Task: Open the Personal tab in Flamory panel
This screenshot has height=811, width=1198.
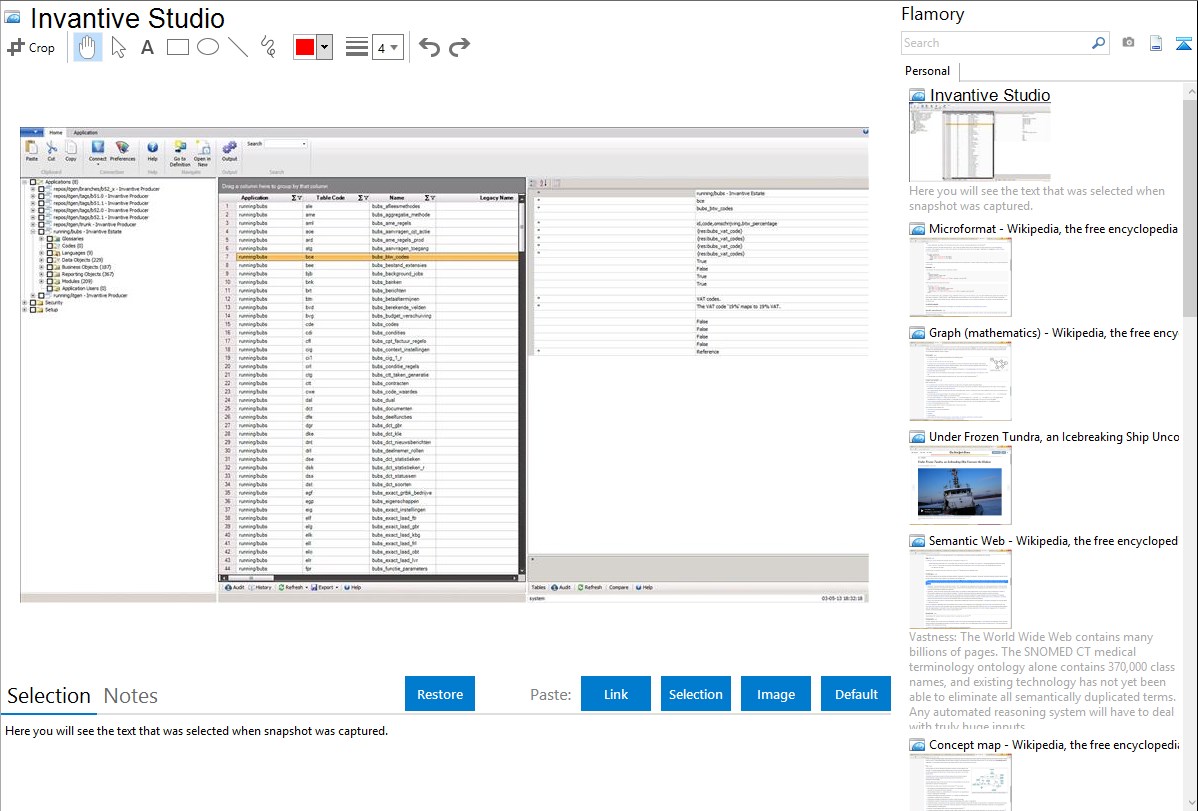Action: coord(927,71)
